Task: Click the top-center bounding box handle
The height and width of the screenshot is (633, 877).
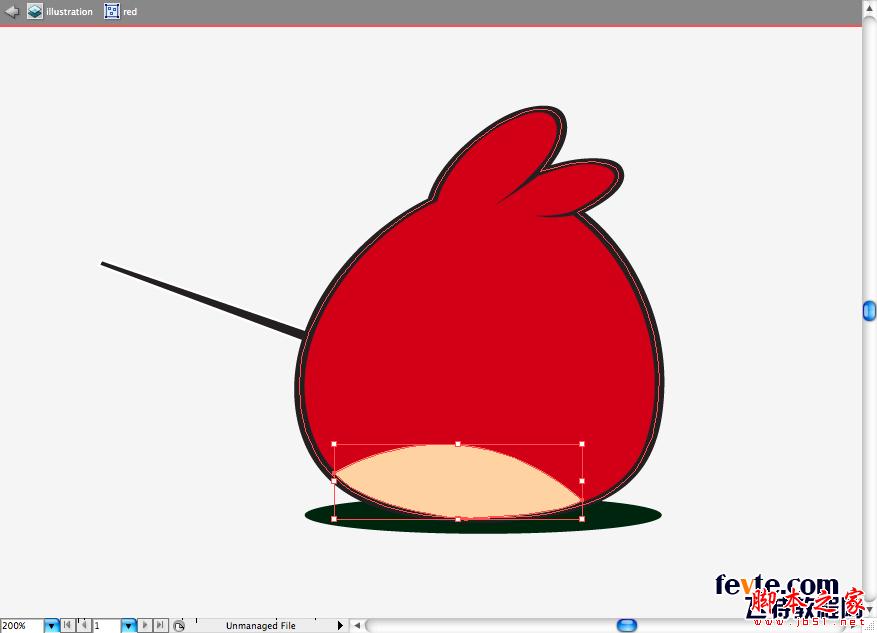Action: (x=458, y=444)
